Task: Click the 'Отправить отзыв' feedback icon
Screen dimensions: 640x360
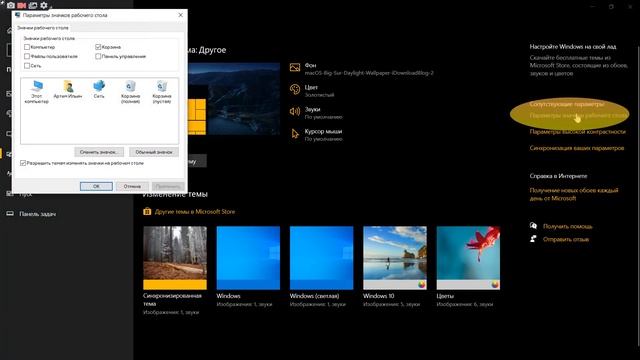Action: pyautogui.click(x=533, y=239)
